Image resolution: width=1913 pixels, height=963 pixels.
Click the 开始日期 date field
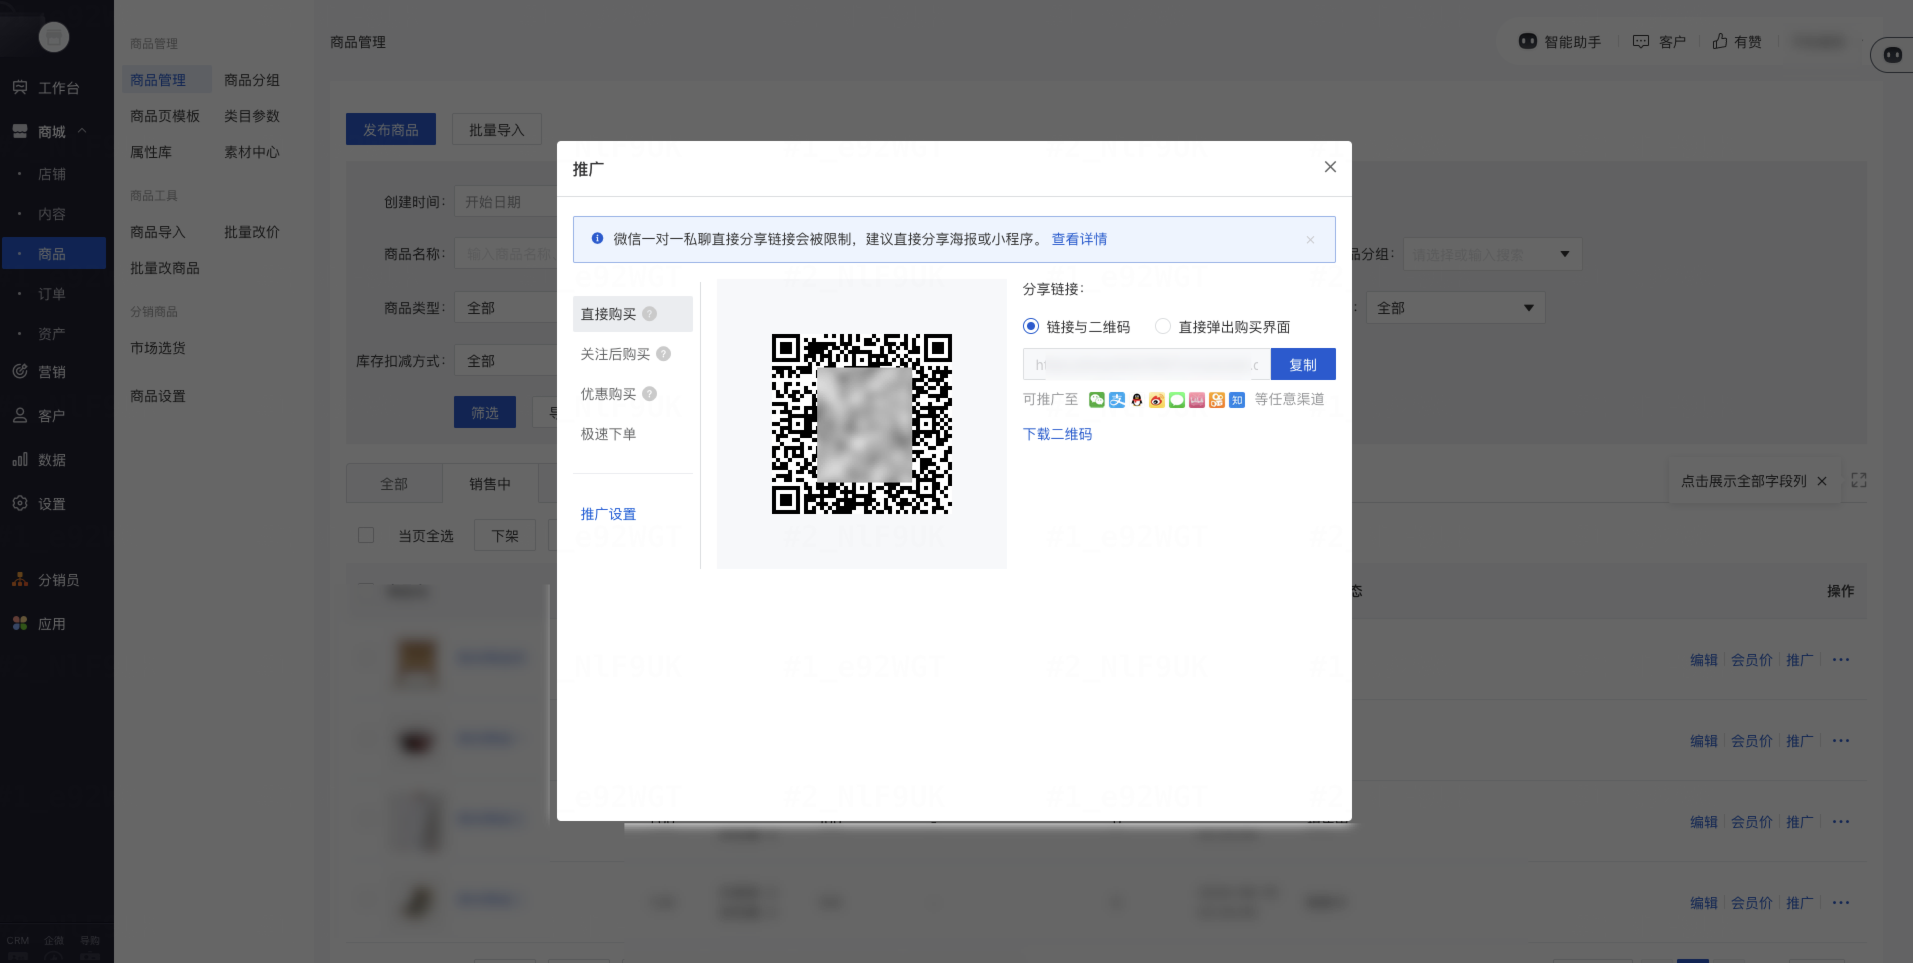[506, 202]
